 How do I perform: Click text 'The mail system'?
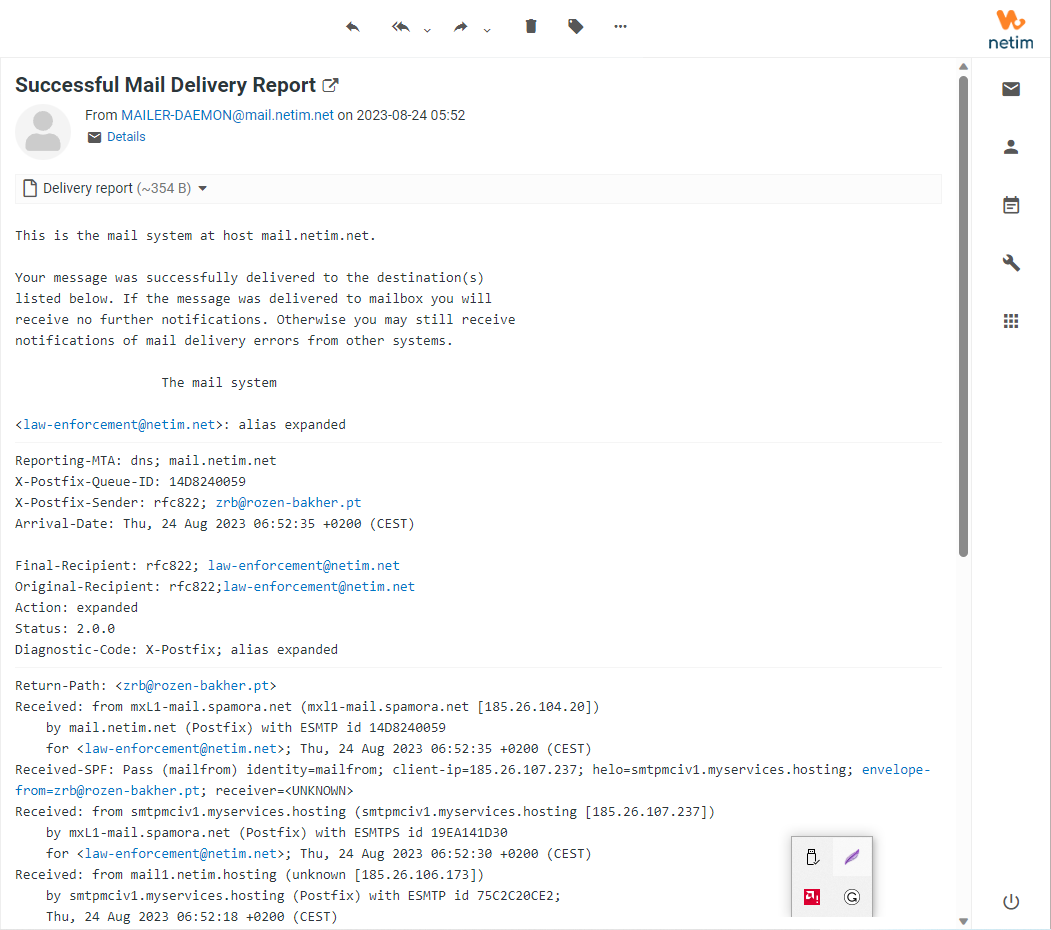tap(219, 382)
